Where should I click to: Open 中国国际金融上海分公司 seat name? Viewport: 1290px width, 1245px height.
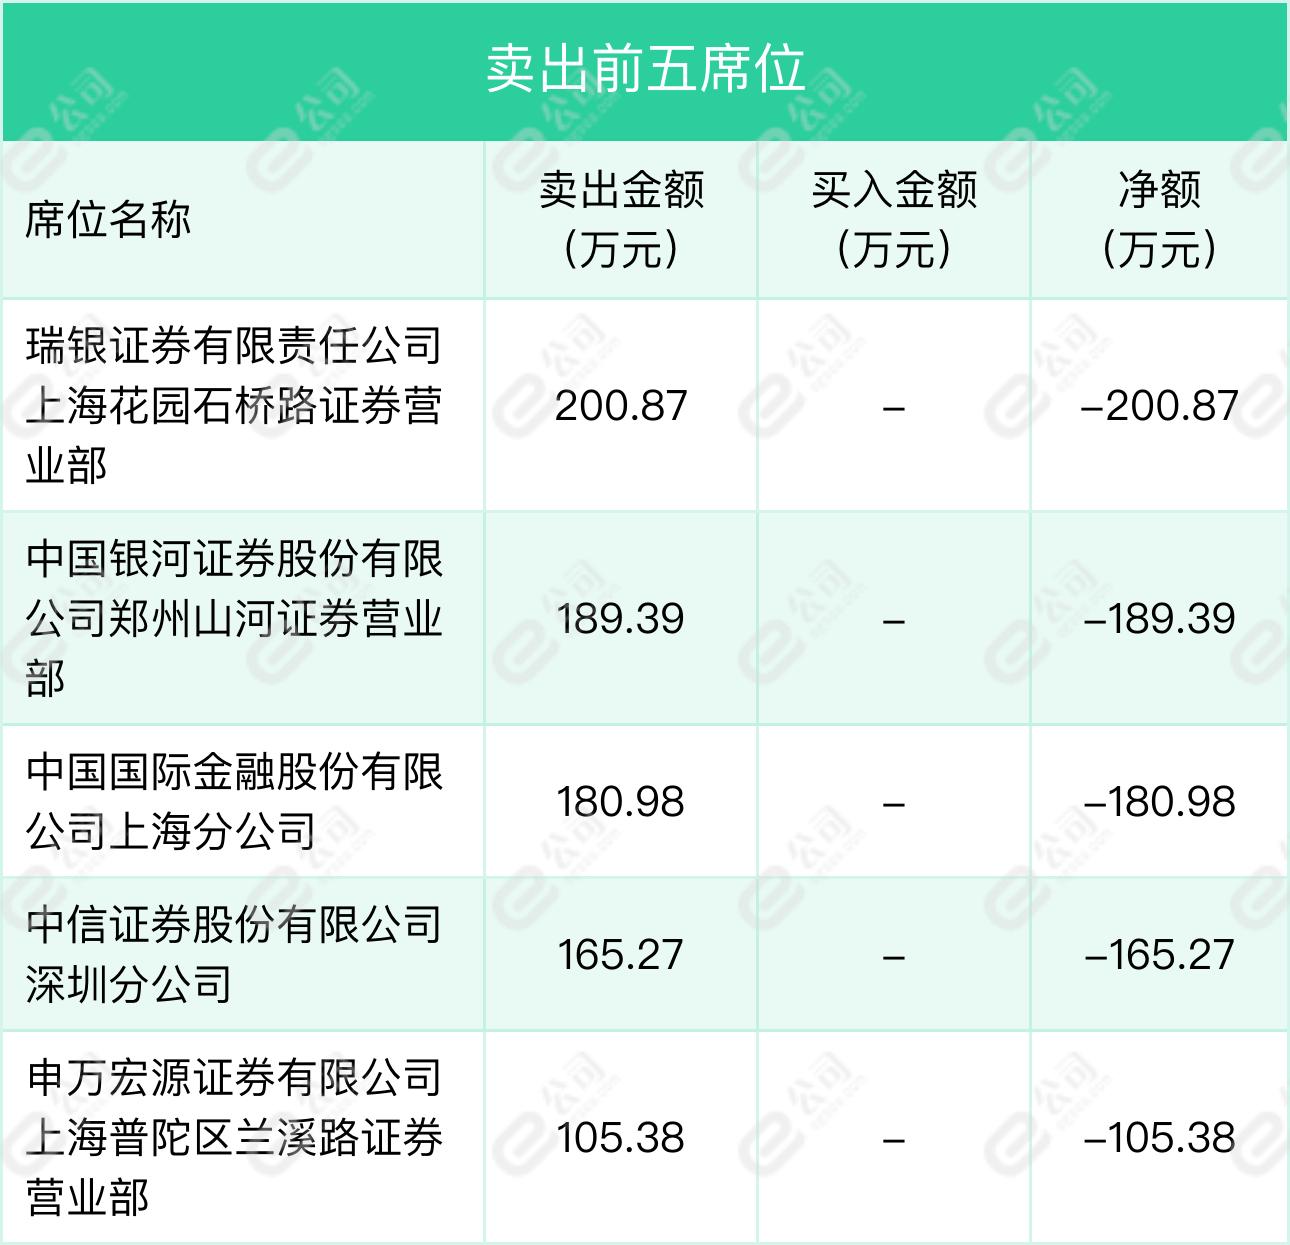[x=234, y=801]
